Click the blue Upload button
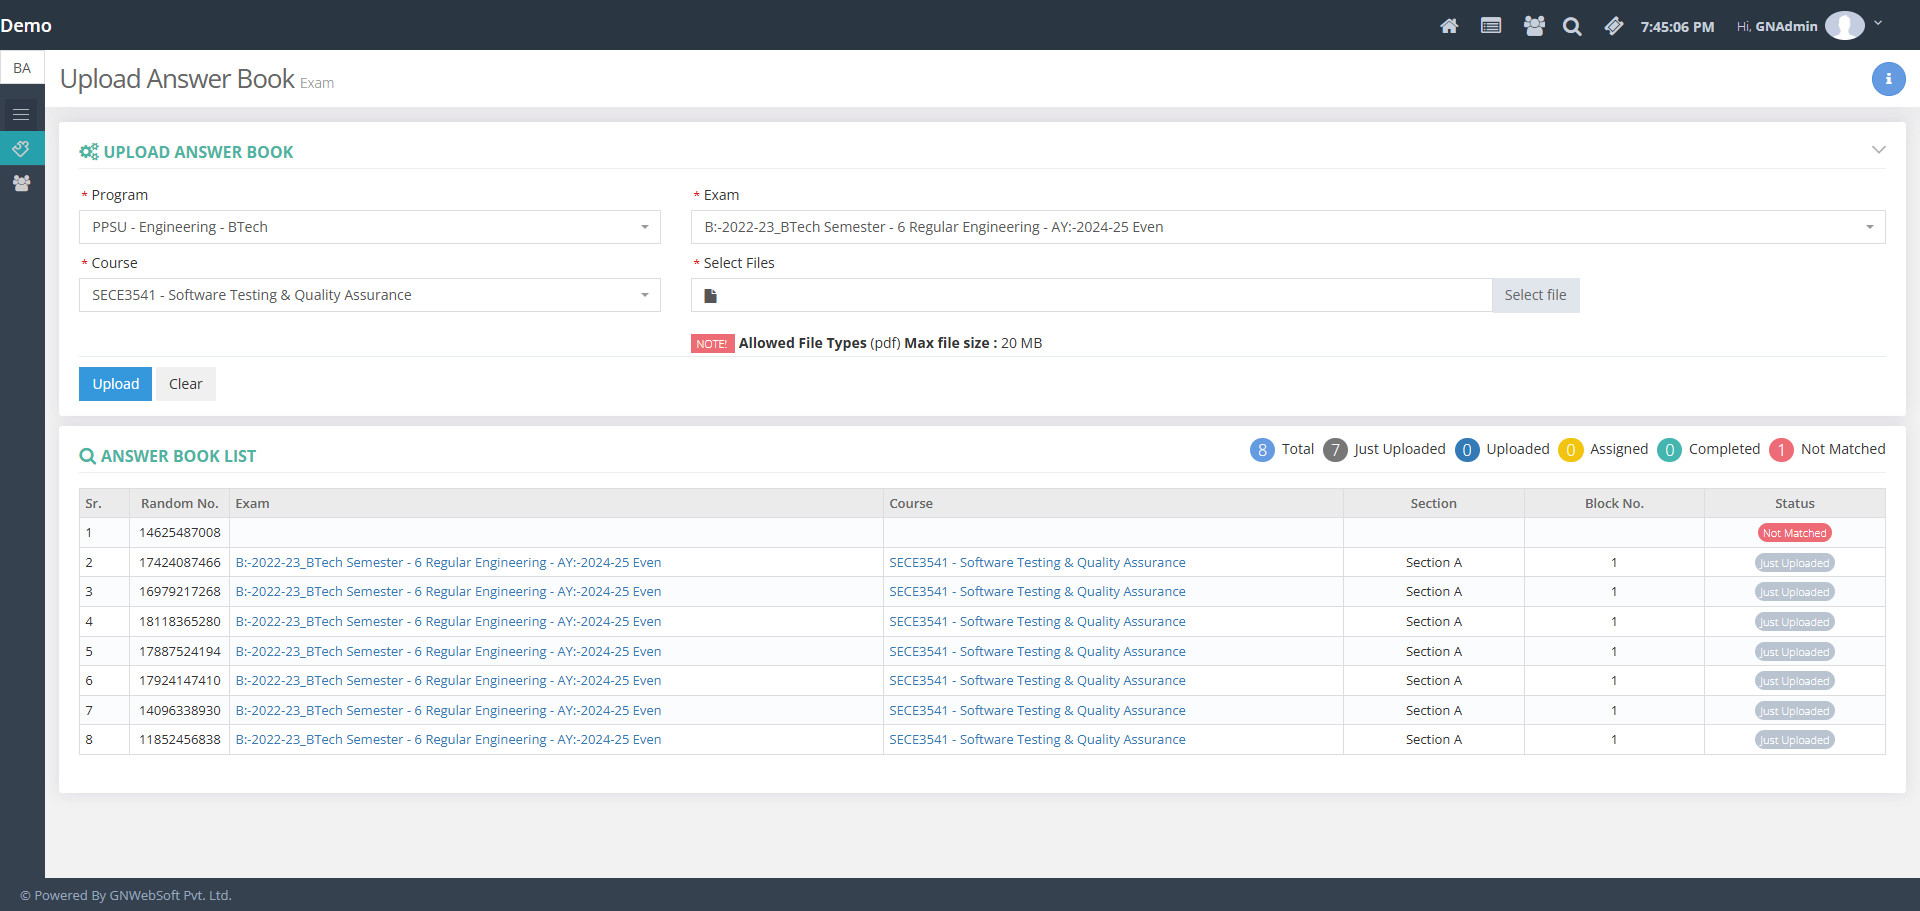1920x911 pixels. [x=115, y=384]
